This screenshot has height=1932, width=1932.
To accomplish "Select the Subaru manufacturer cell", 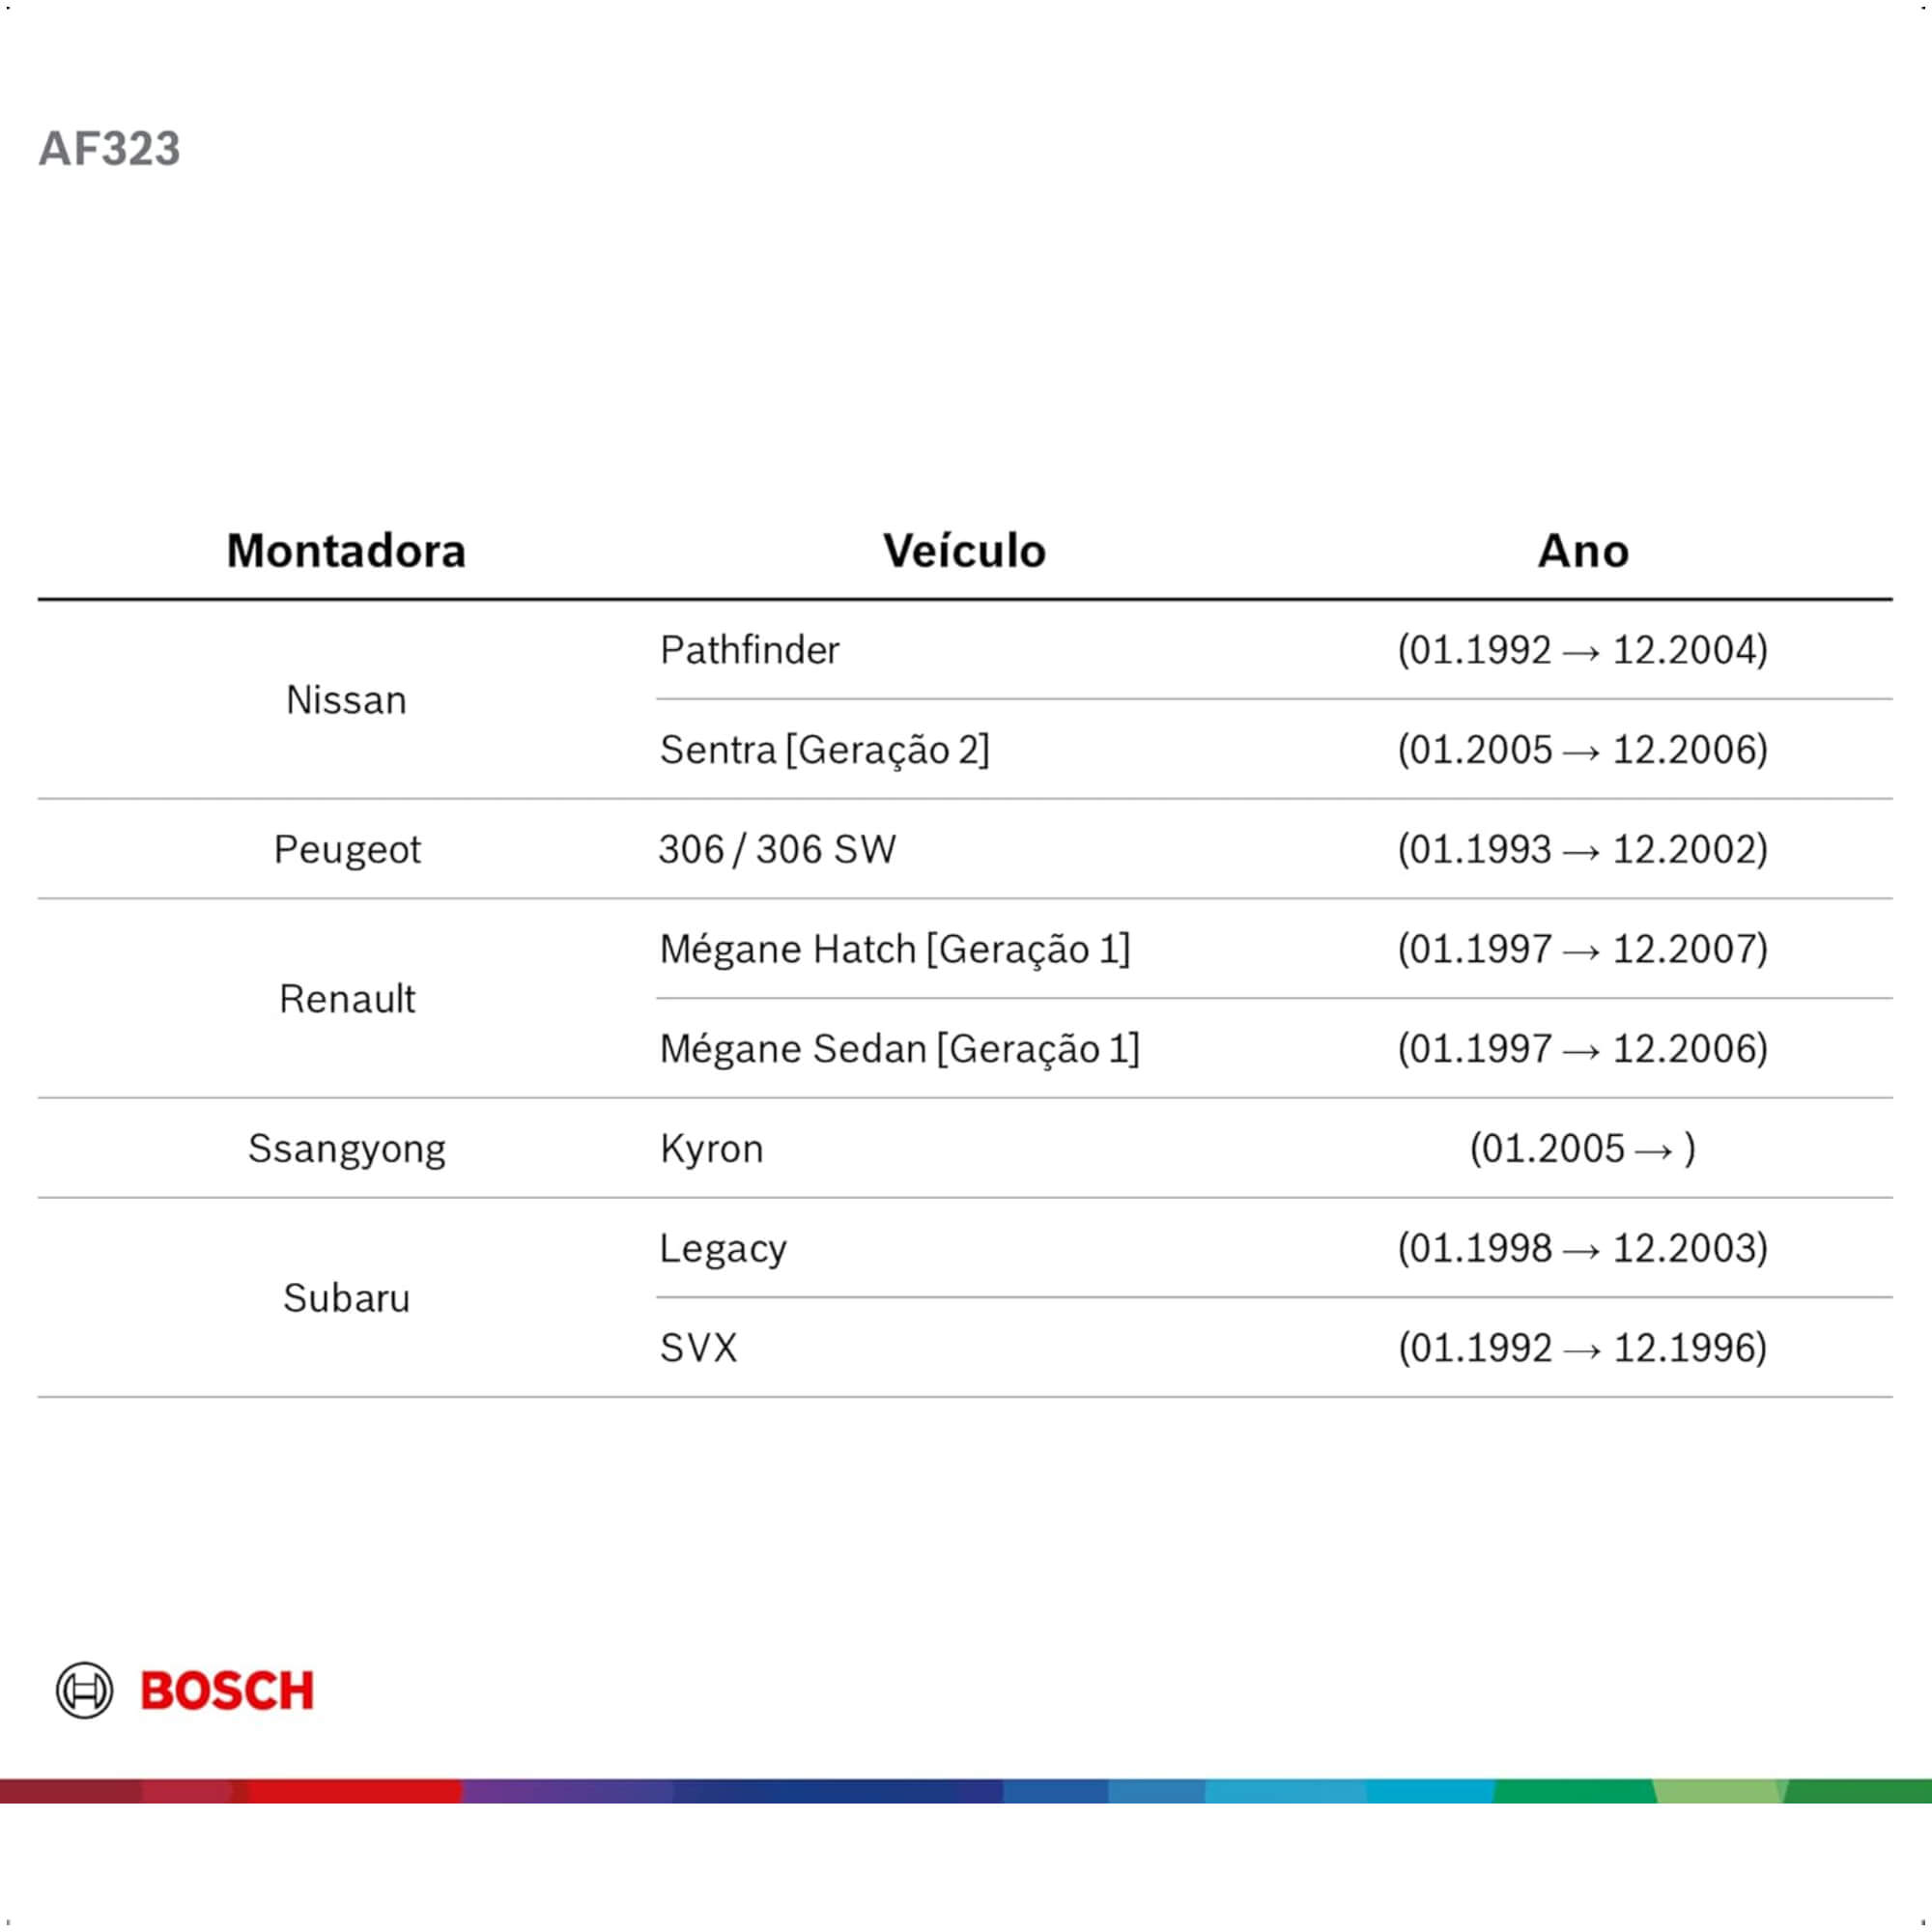I will pyautogui.click(x=346, y=1298).
